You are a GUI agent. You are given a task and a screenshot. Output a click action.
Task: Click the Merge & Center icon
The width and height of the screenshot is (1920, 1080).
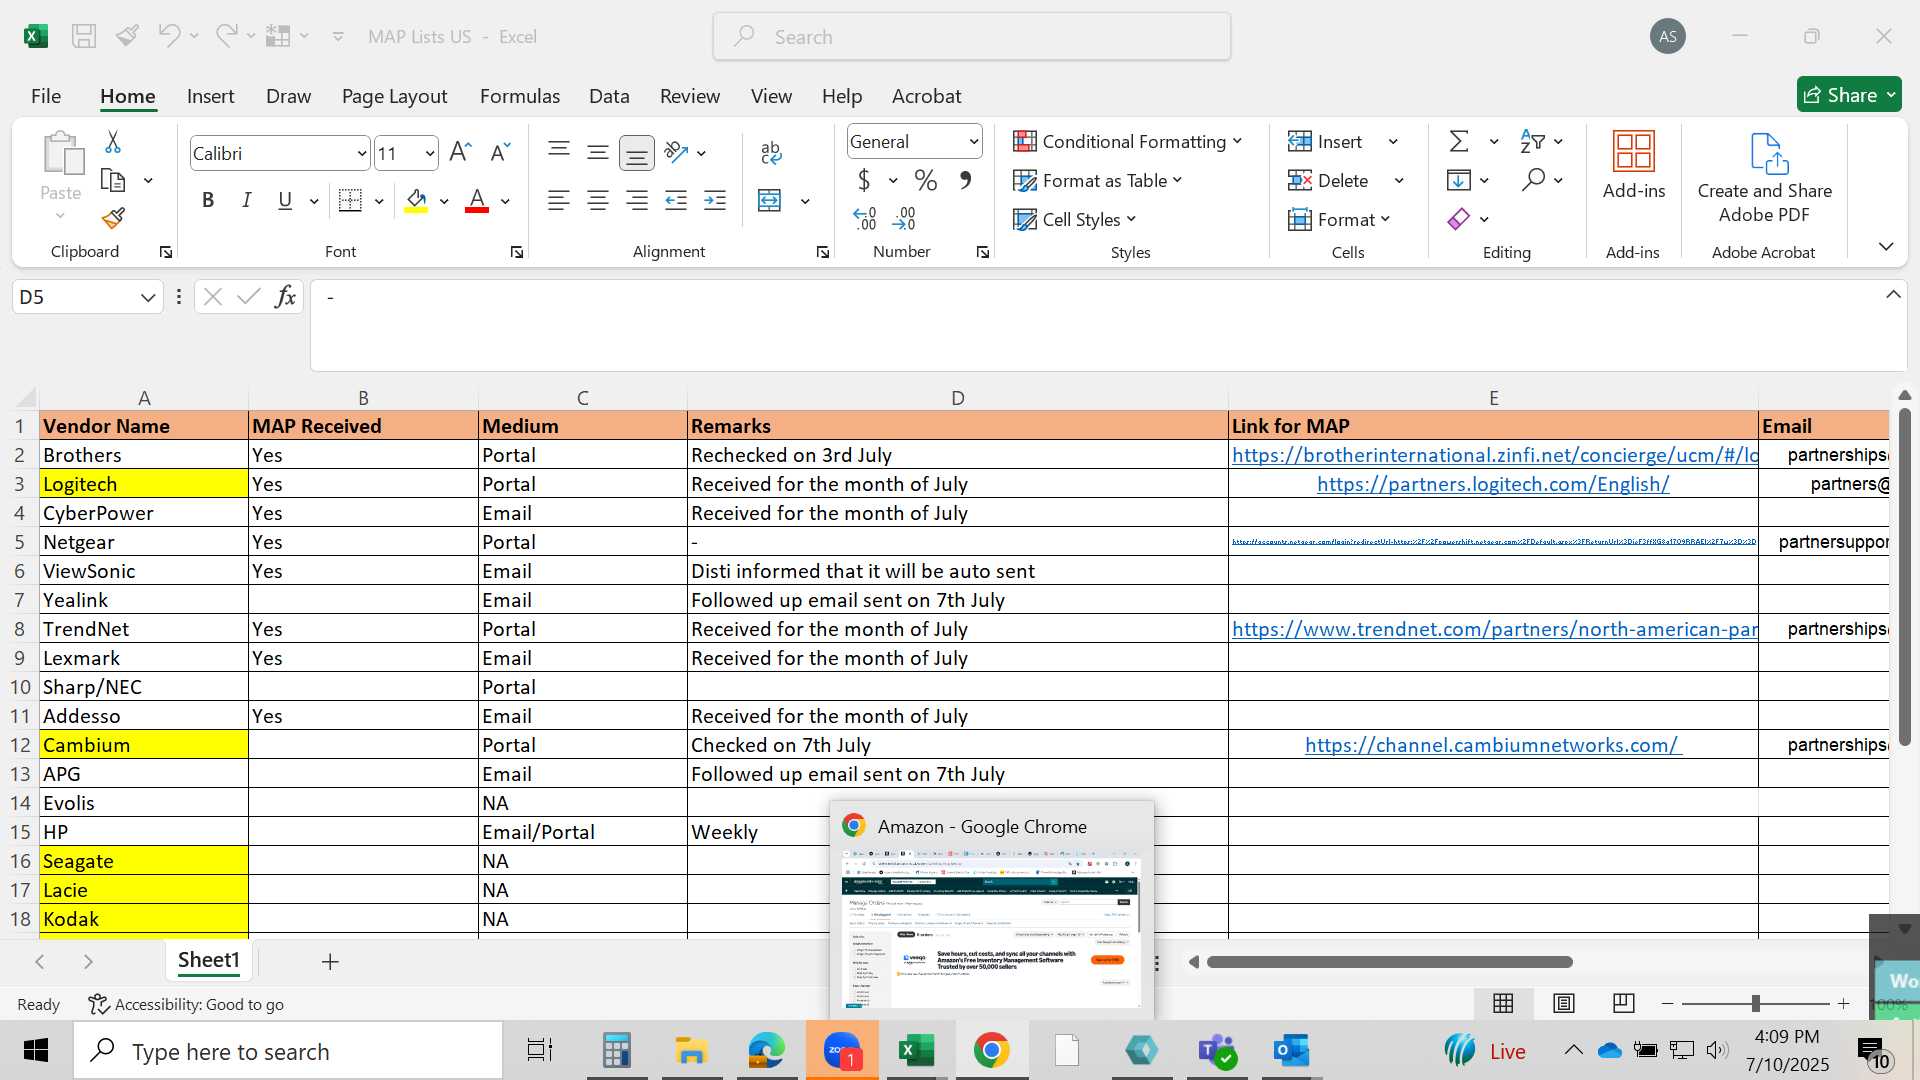770,201
